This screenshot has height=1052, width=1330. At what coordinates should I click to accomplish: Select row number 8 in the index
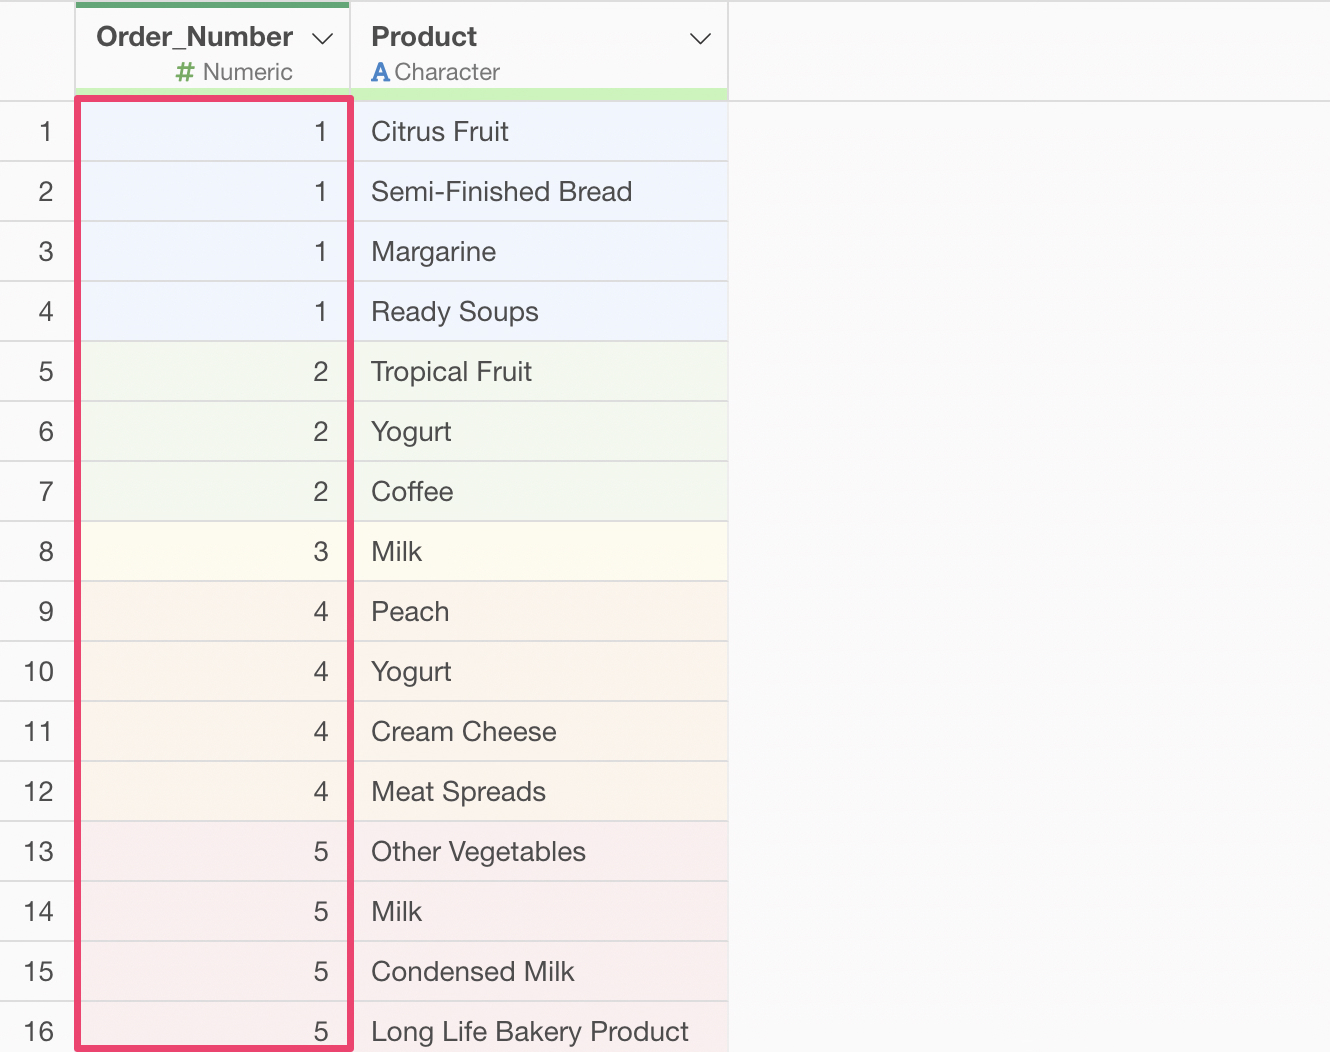pos(45,552)
